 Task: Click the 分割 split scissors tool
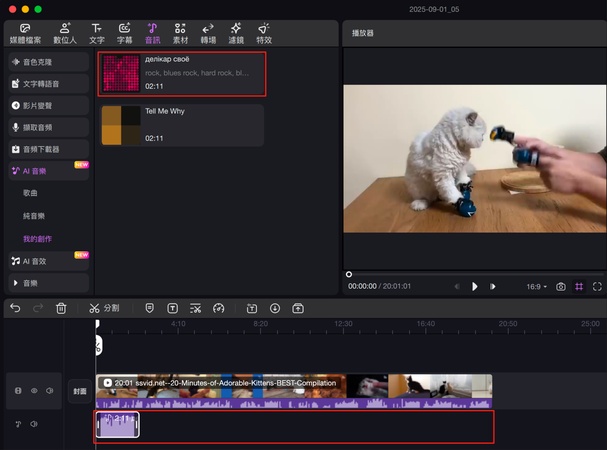(x=104, y=308)
